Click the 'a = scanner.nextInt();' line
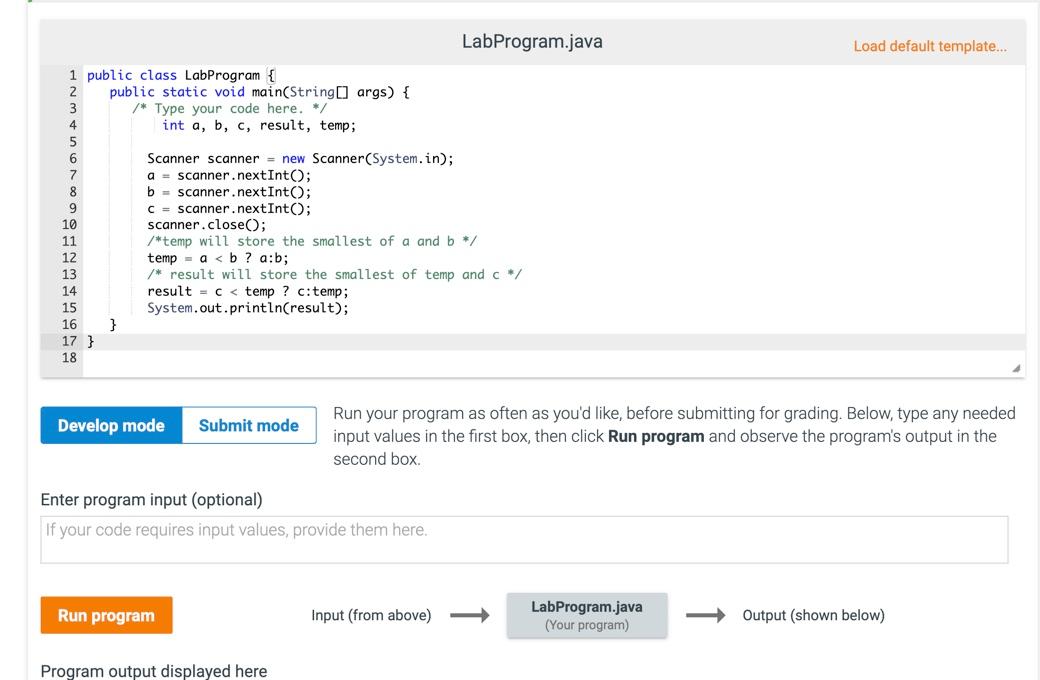The width and height of the screenshot is (1040, 680). 229,174
